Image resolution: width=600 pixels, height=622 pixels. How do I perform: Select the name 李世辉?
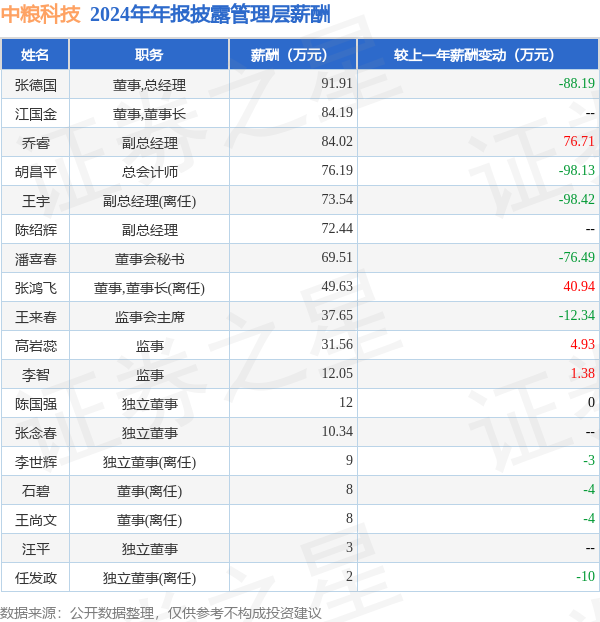click(x=36, y=462)
